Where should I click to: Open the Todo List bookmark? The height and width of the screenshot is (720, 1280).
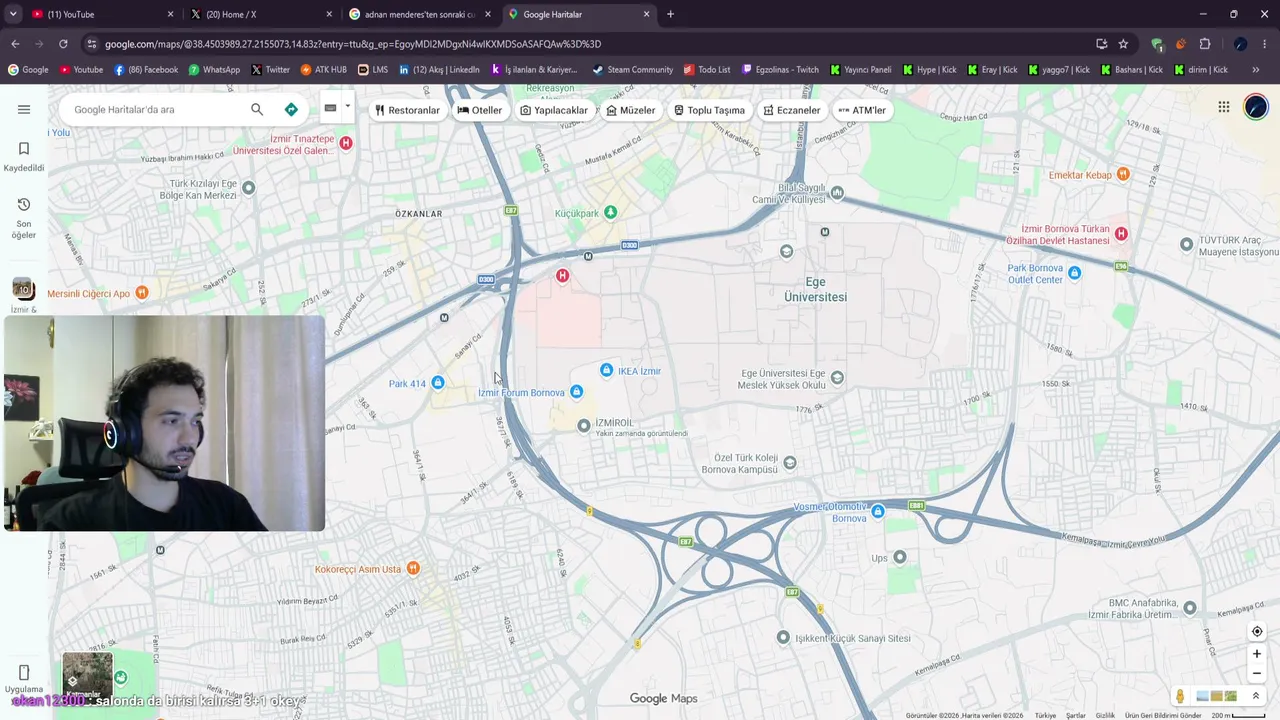tap(707, 70)
